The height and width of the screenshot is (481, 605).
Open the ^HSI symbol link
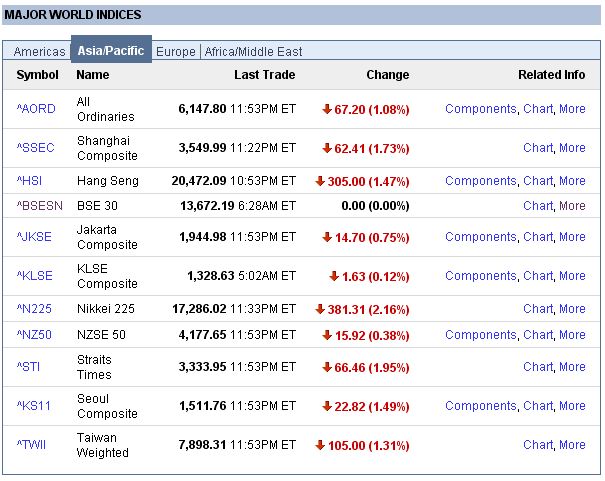(31, 181)
